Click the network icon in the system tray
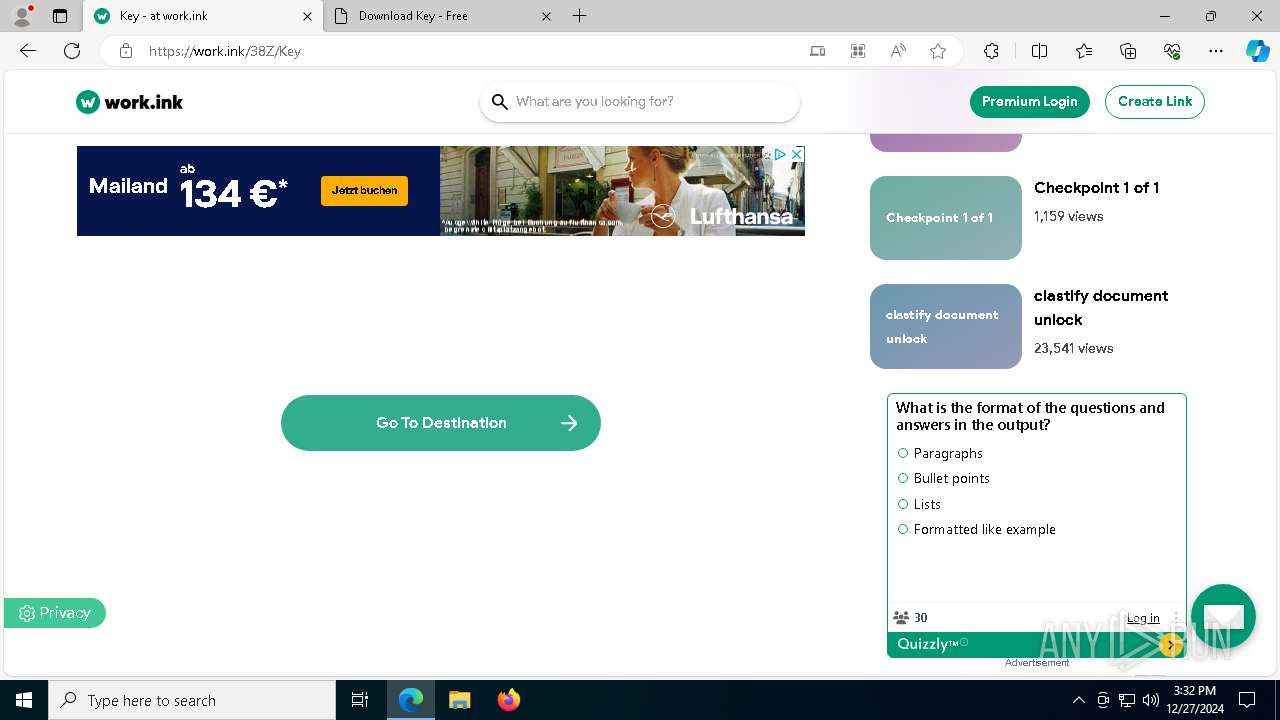The image size is (1280, 720). point(1126,700)
